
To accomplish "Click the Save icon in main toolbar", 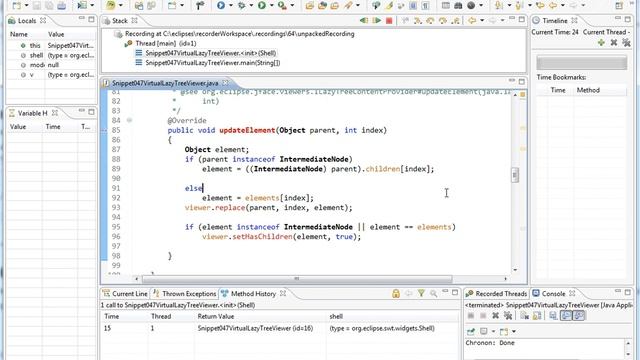I will tap(37, 5).
